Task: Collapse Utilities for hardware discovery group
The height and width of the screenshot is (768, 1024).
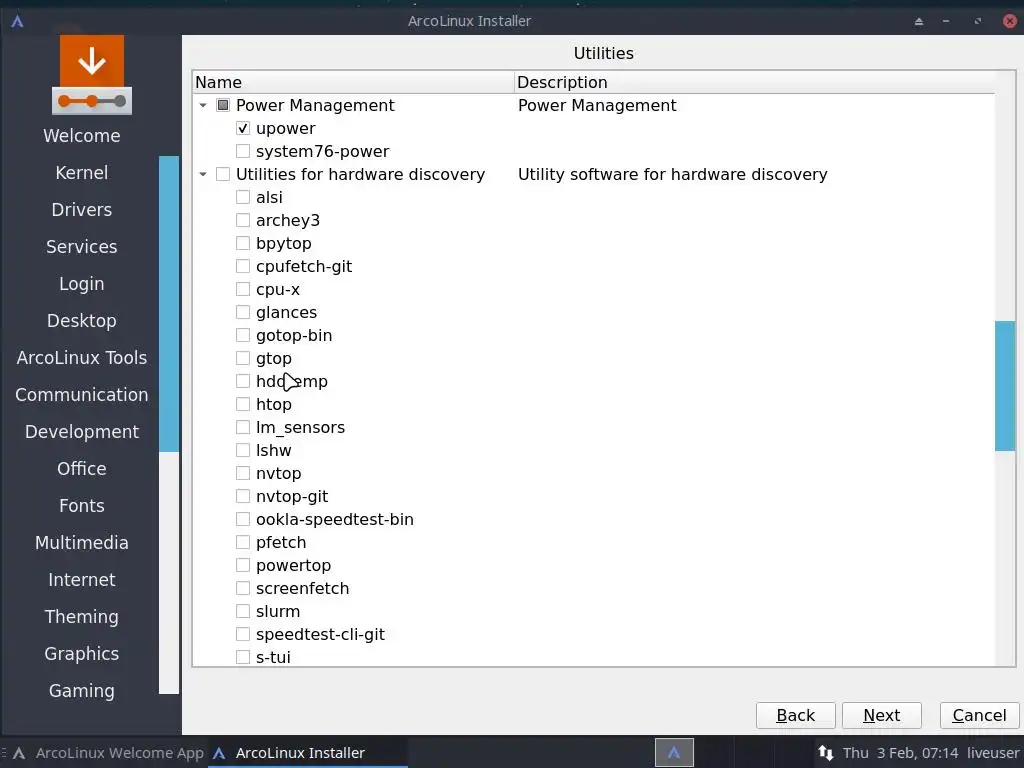Action: 203,174
